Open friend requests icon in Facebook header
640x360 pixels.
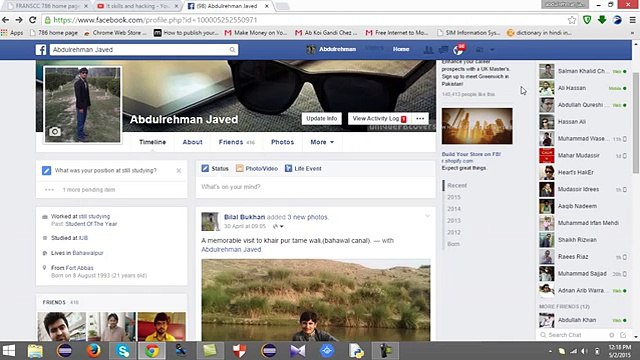tap(428, 50)
